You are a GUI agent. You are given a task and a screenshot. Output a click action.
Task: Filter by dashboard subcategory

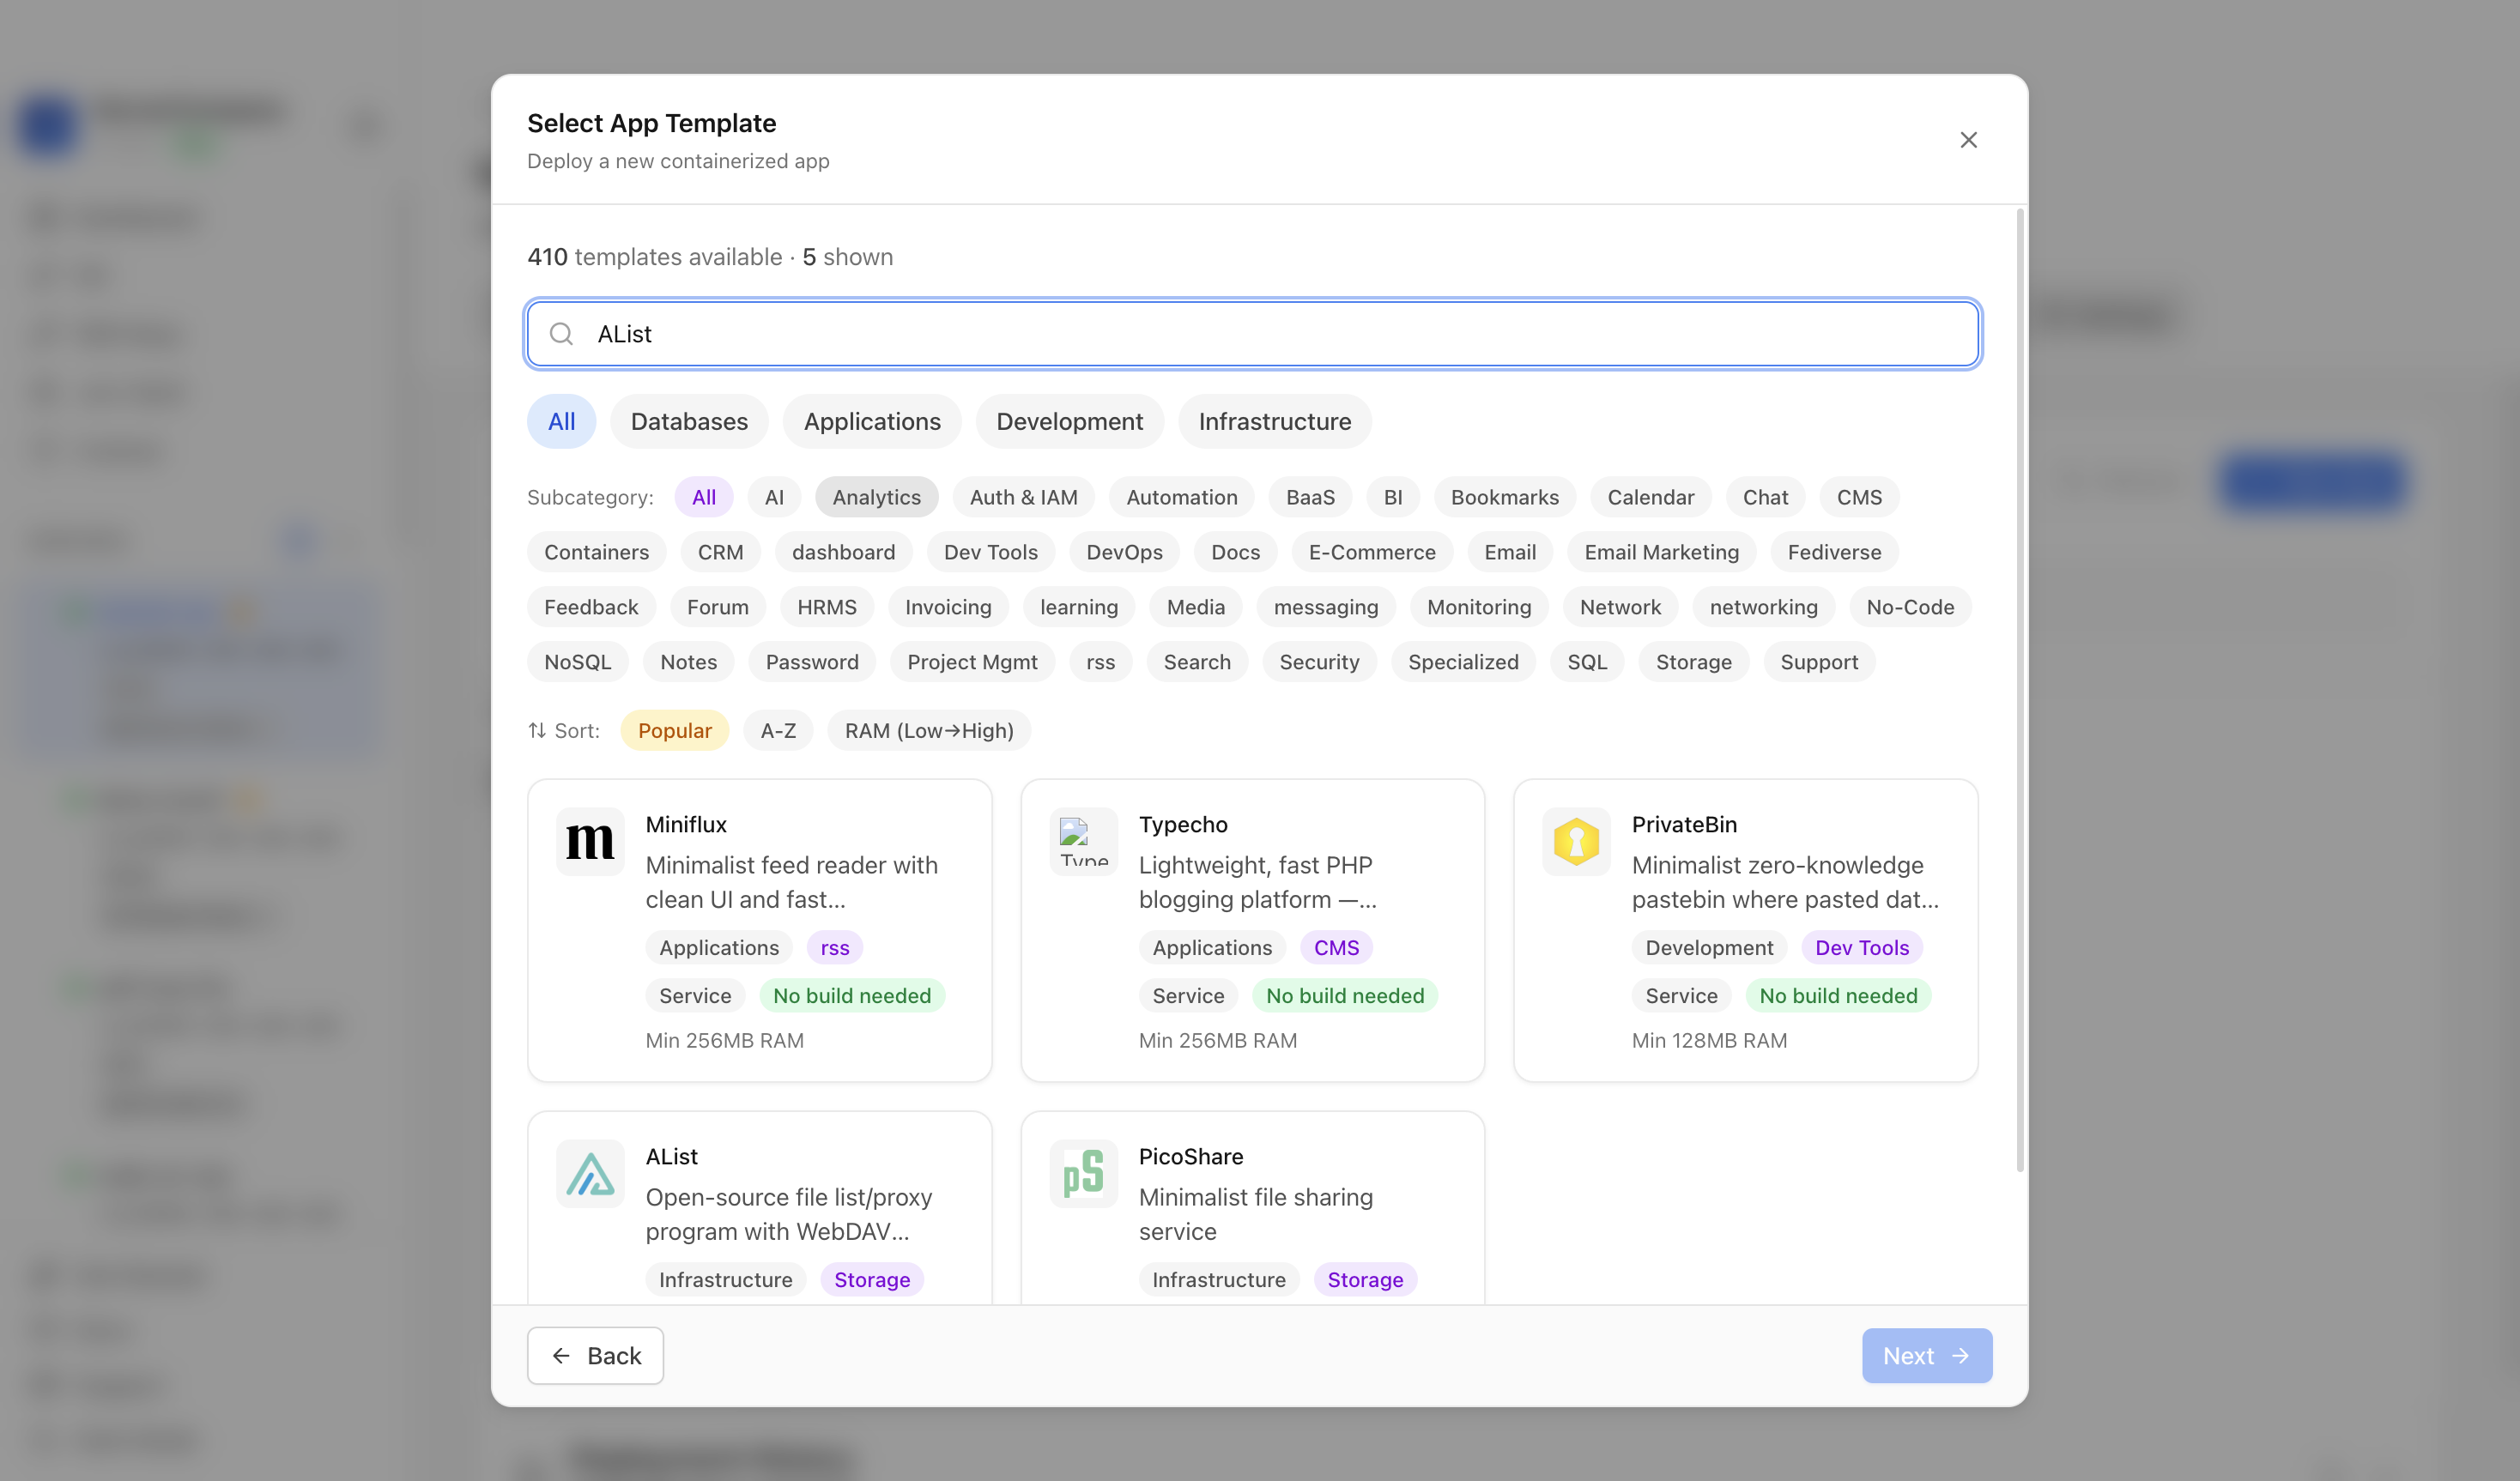[x=843, y=552]
